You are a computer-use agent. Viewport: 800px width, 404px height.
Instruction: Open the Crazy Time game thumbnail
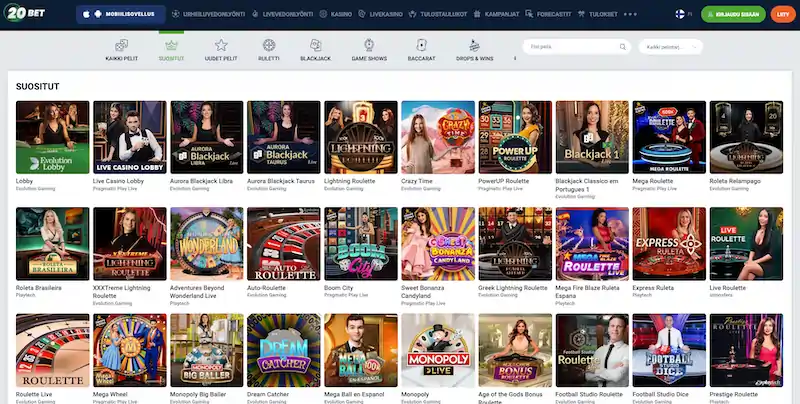pos(438,137)
